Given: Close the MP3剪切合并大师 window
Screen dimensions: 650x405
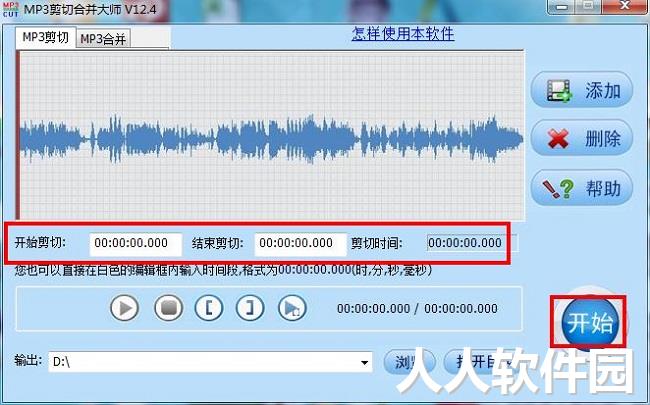Looking at the screenshot, I should (x=625, y=6).
